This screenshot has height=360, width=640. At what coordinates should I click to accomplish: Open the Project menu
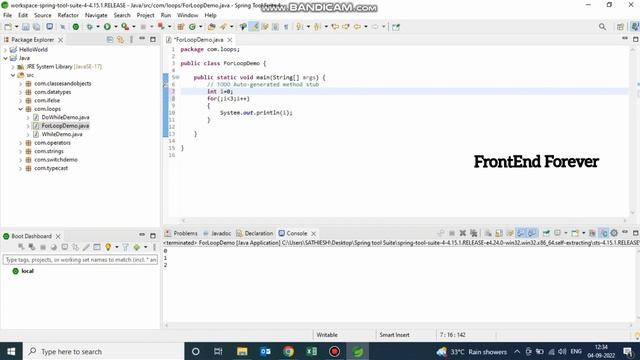145,15
